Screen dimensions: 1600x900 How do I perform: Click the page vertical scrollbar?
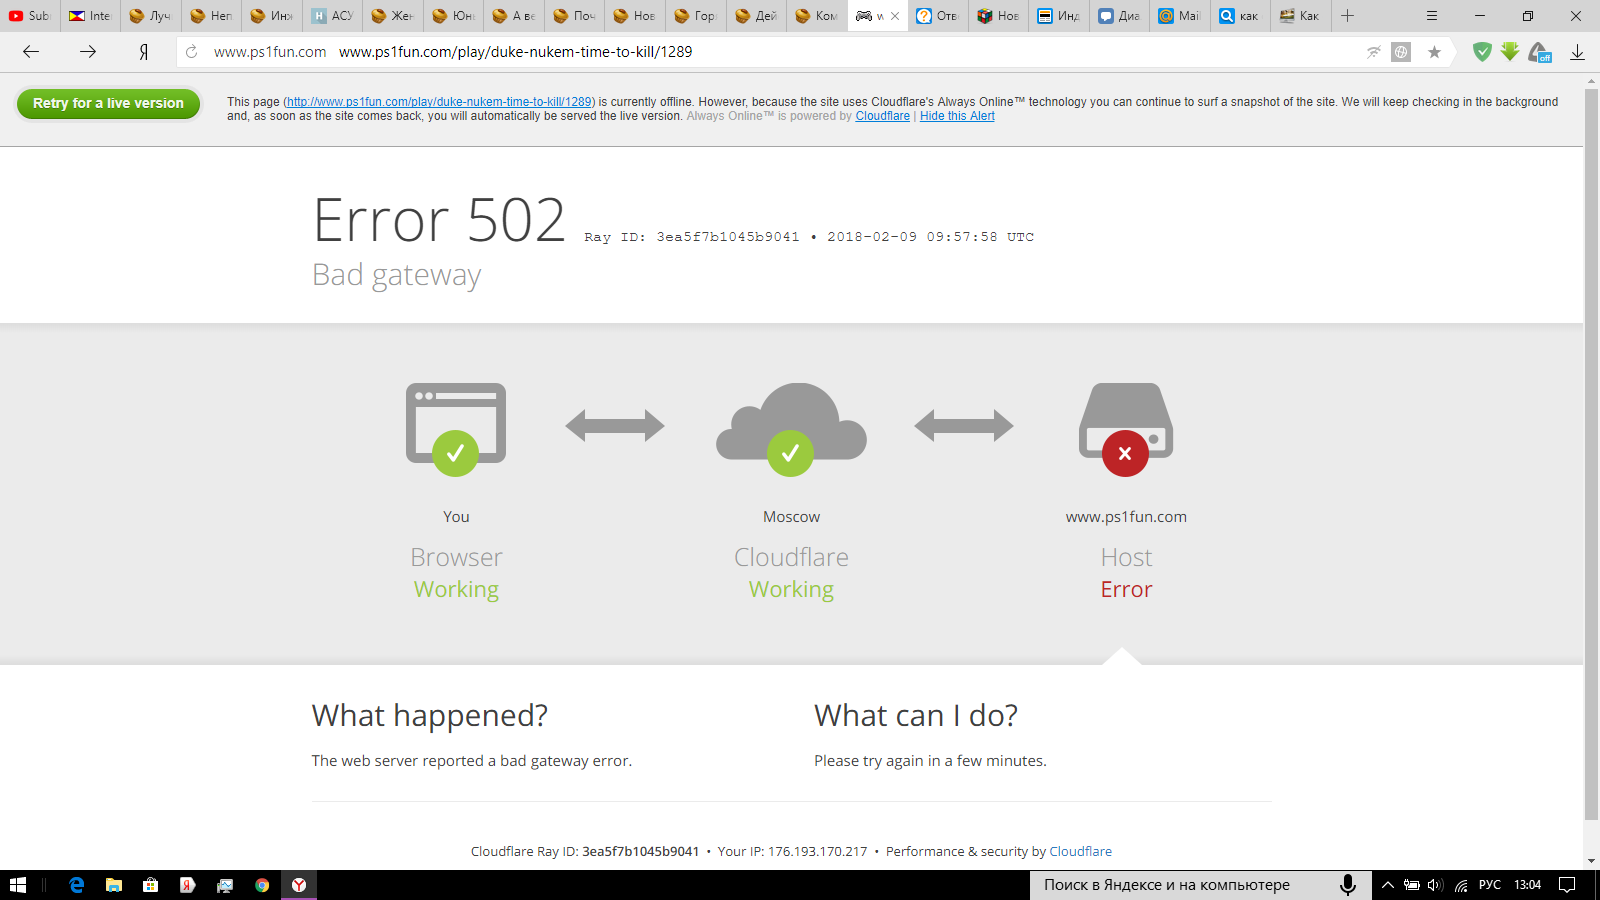1591,450
